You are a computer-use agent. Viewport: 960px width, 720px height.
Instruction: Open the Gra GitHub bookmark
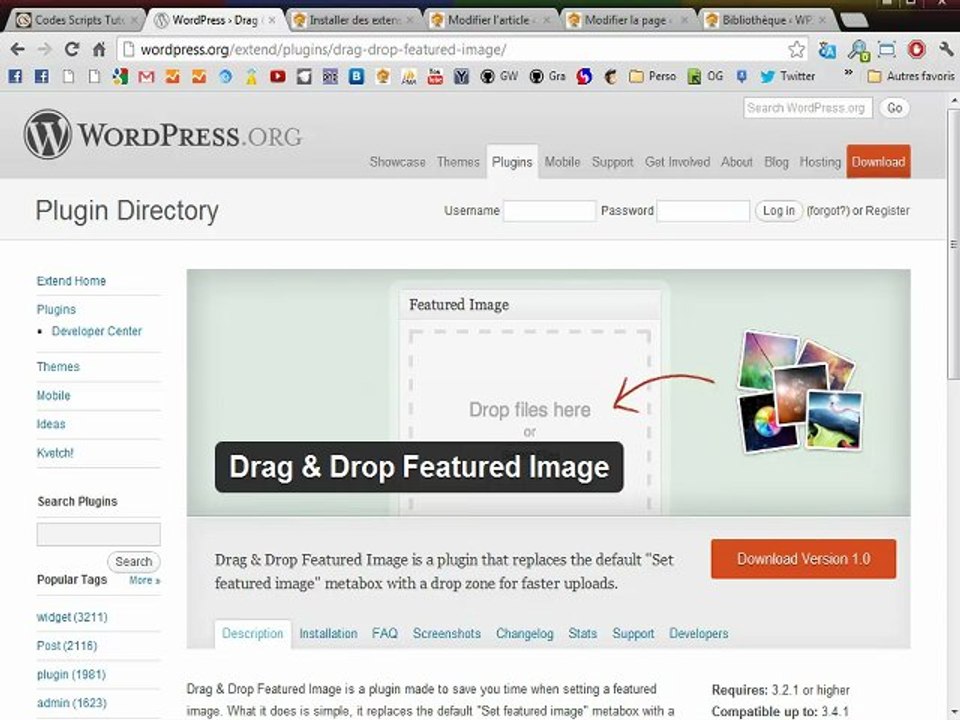pos(547,76)
